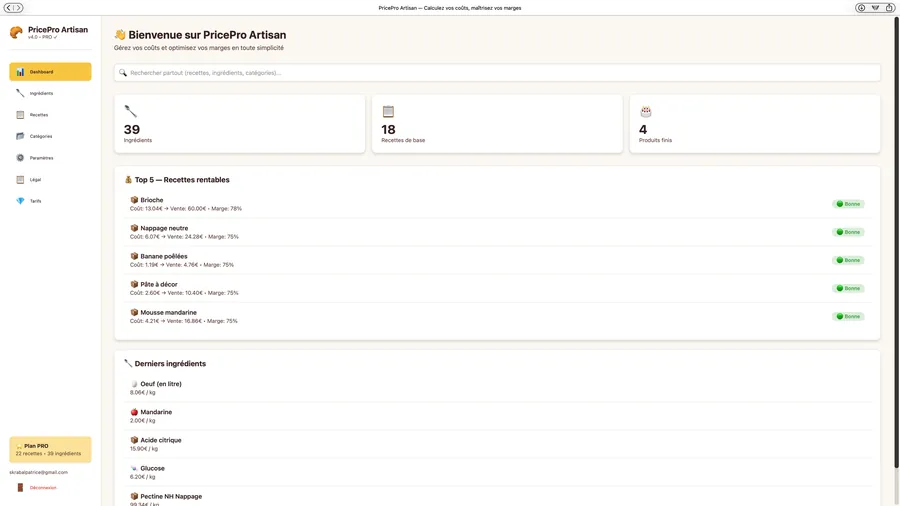
Task: Click the Plan PRO box
Action: point(50,449)
